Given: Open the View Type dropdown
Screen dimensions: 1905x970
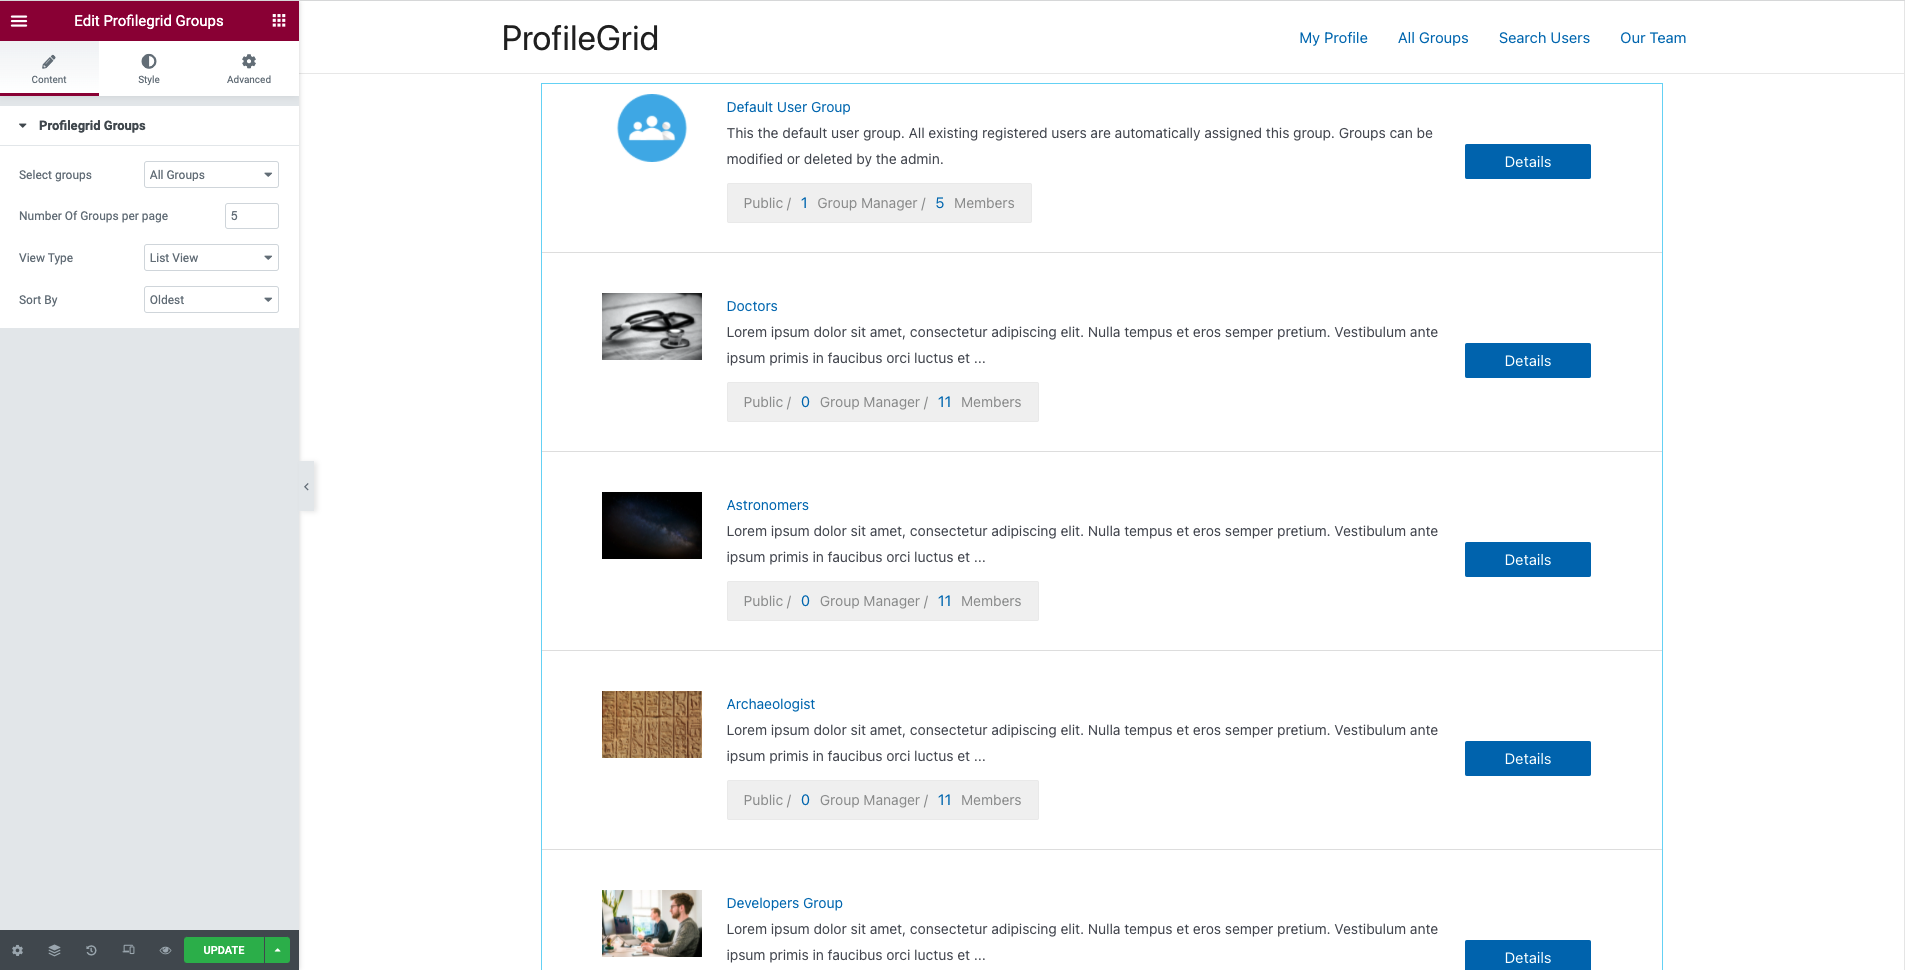Looking at the screenshot, I should (211, 258).
